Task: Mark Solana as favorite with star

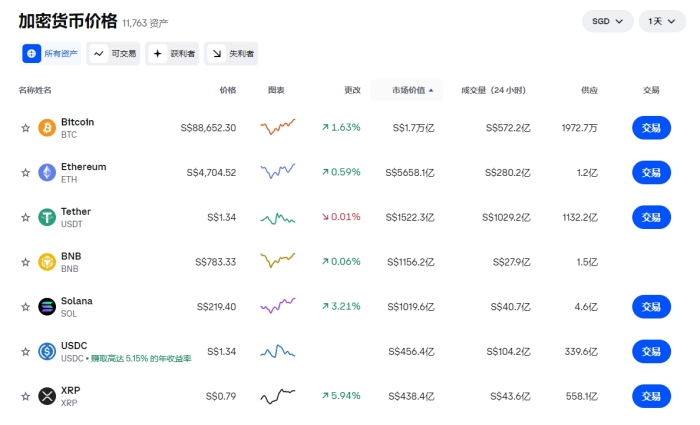Action: tap(26, 307)
